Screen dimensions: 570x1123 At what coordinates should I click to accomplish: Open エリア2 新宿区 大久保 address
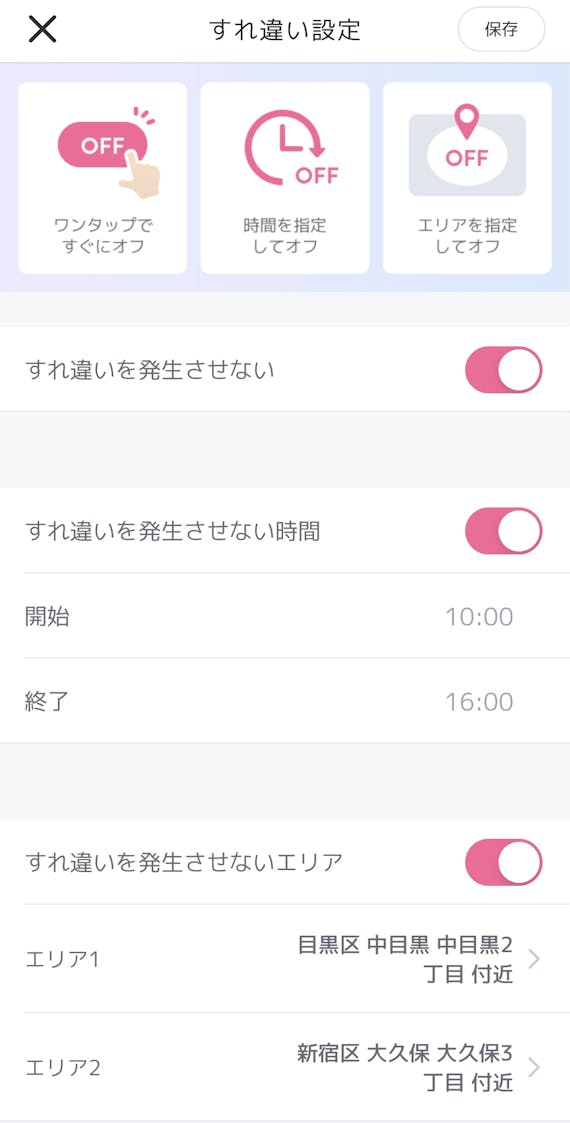pos(405,1068)
